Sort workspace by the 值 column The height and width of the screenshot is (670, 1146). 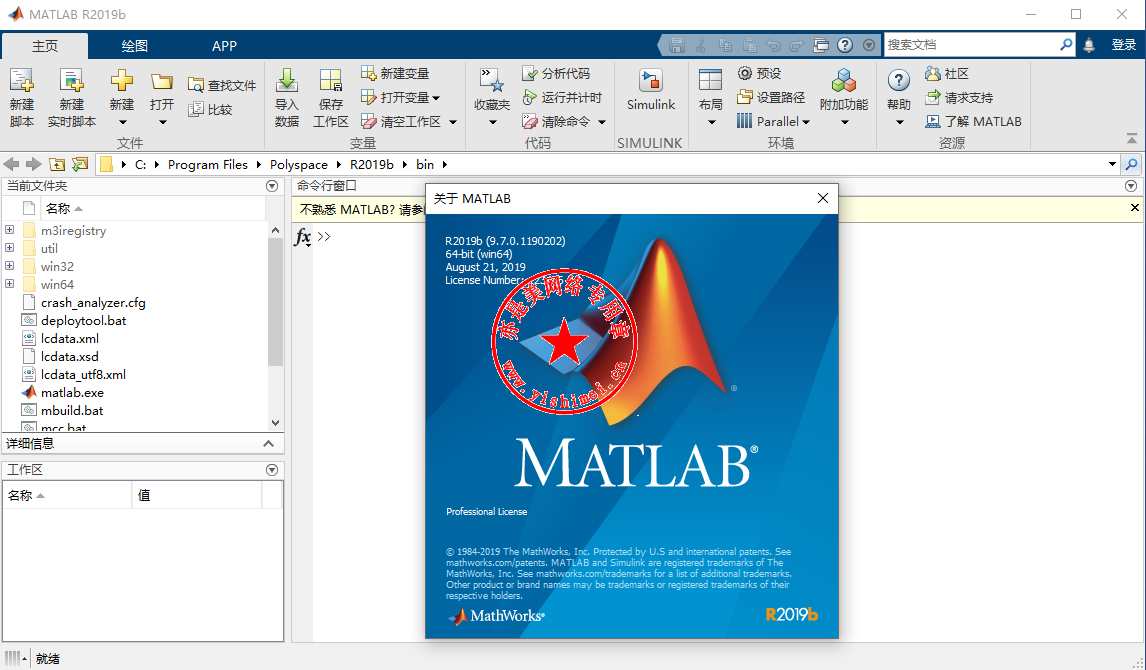[x=197, y=495]
